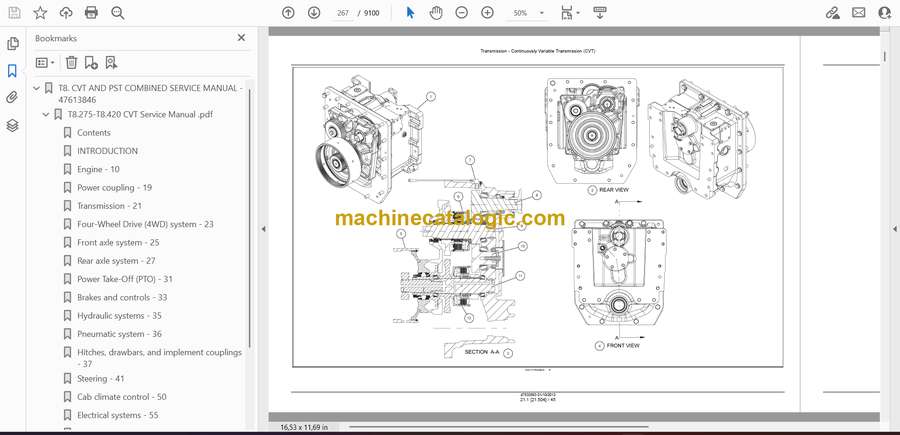
Task: Go to next page with down arrow
Action: click(x=313, y=13)
